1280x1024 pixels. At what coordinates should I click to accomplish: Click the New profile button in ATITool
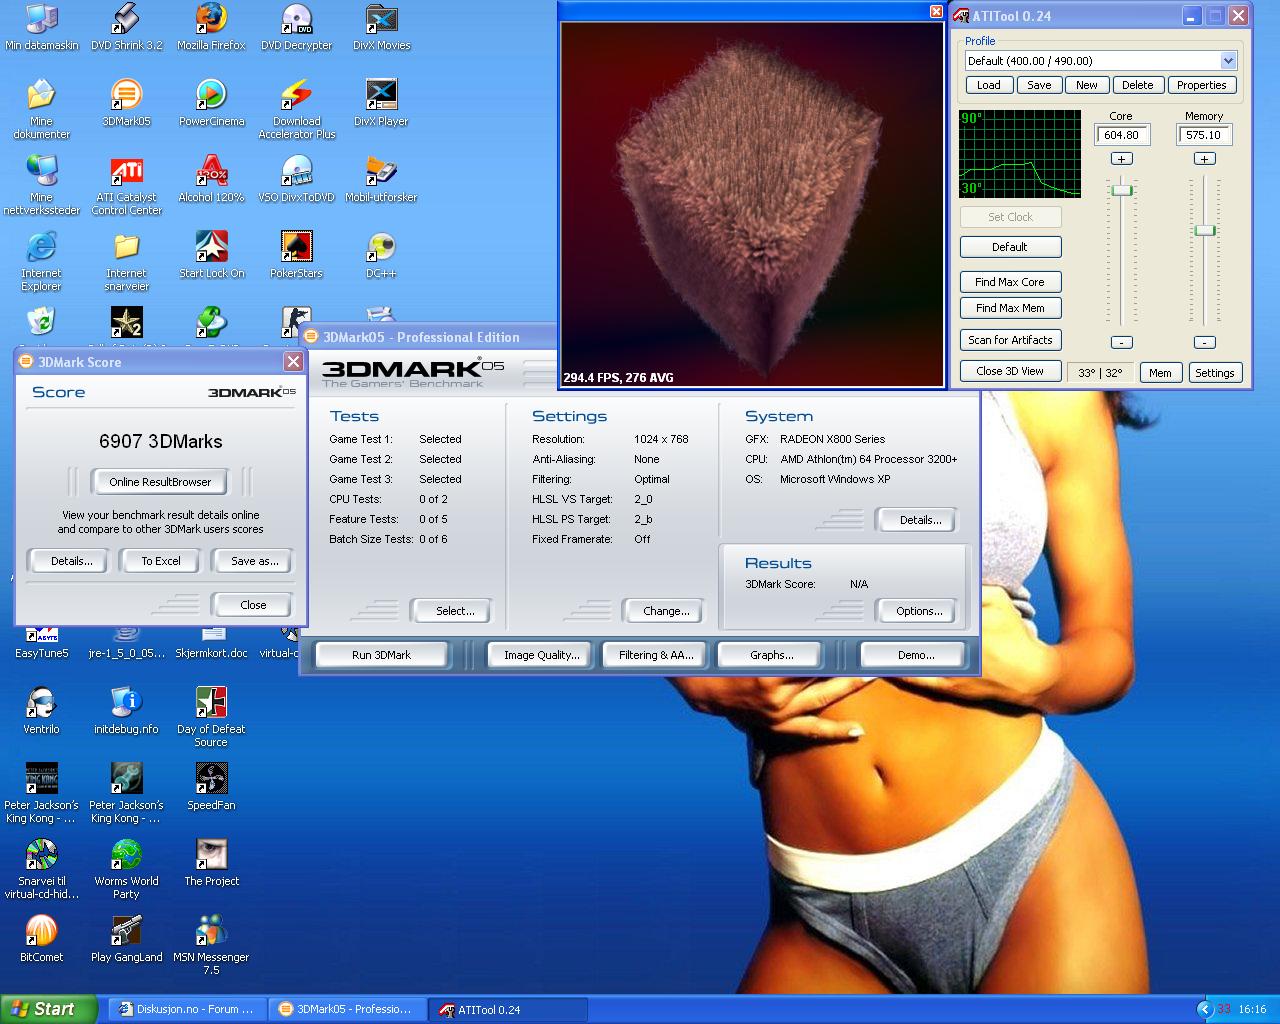[x=1086, y=85]
